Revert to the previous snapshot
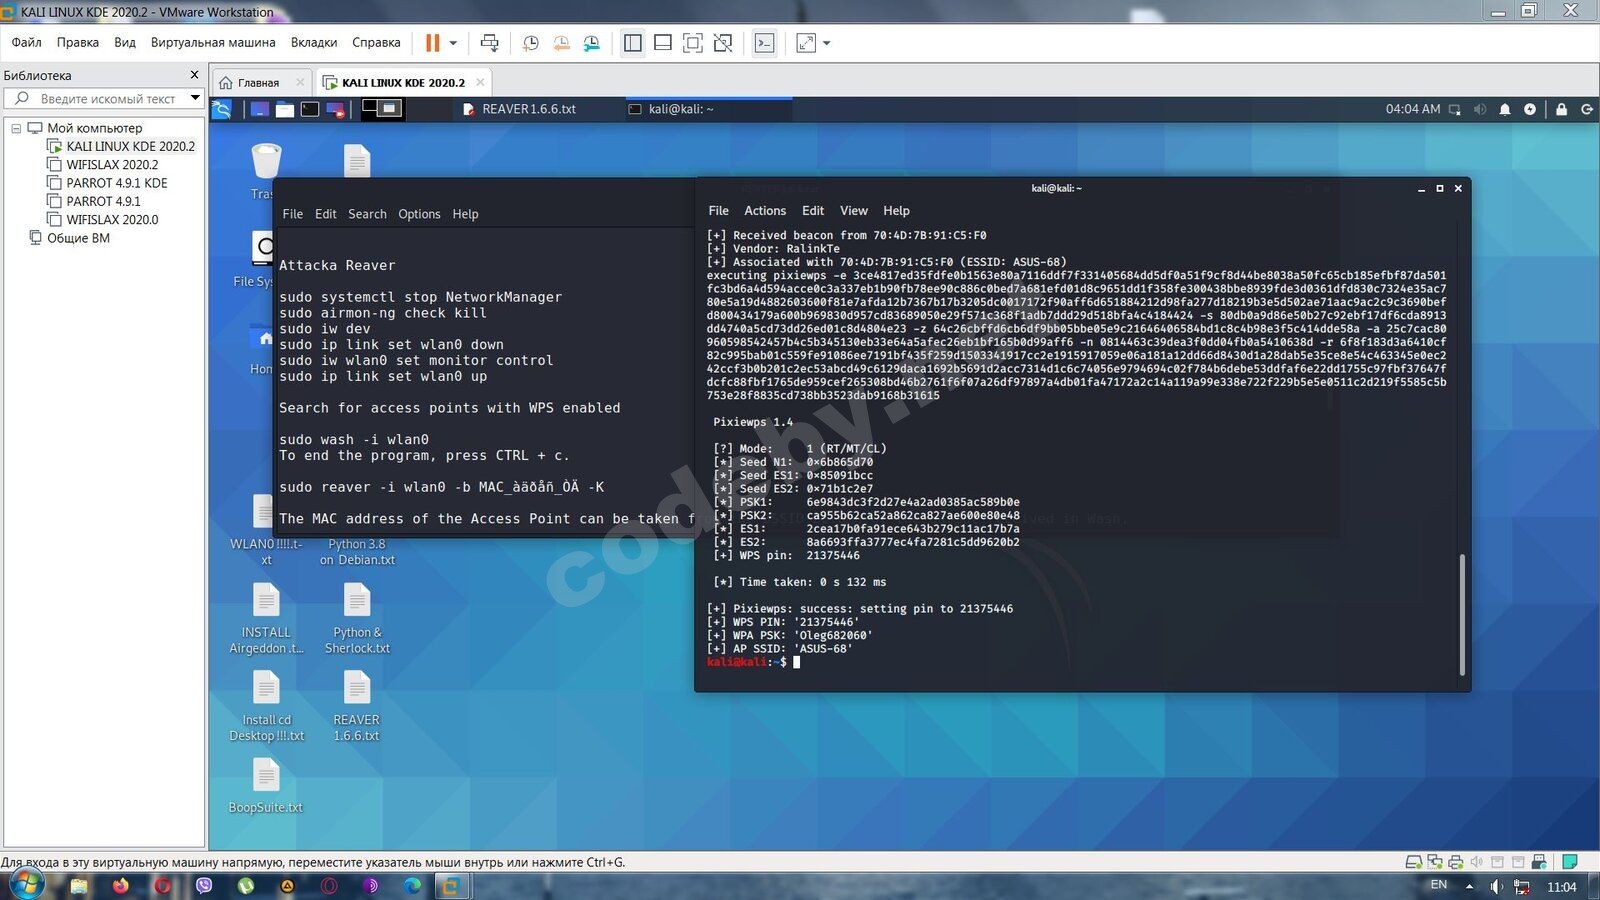 [x=561, y=43]
